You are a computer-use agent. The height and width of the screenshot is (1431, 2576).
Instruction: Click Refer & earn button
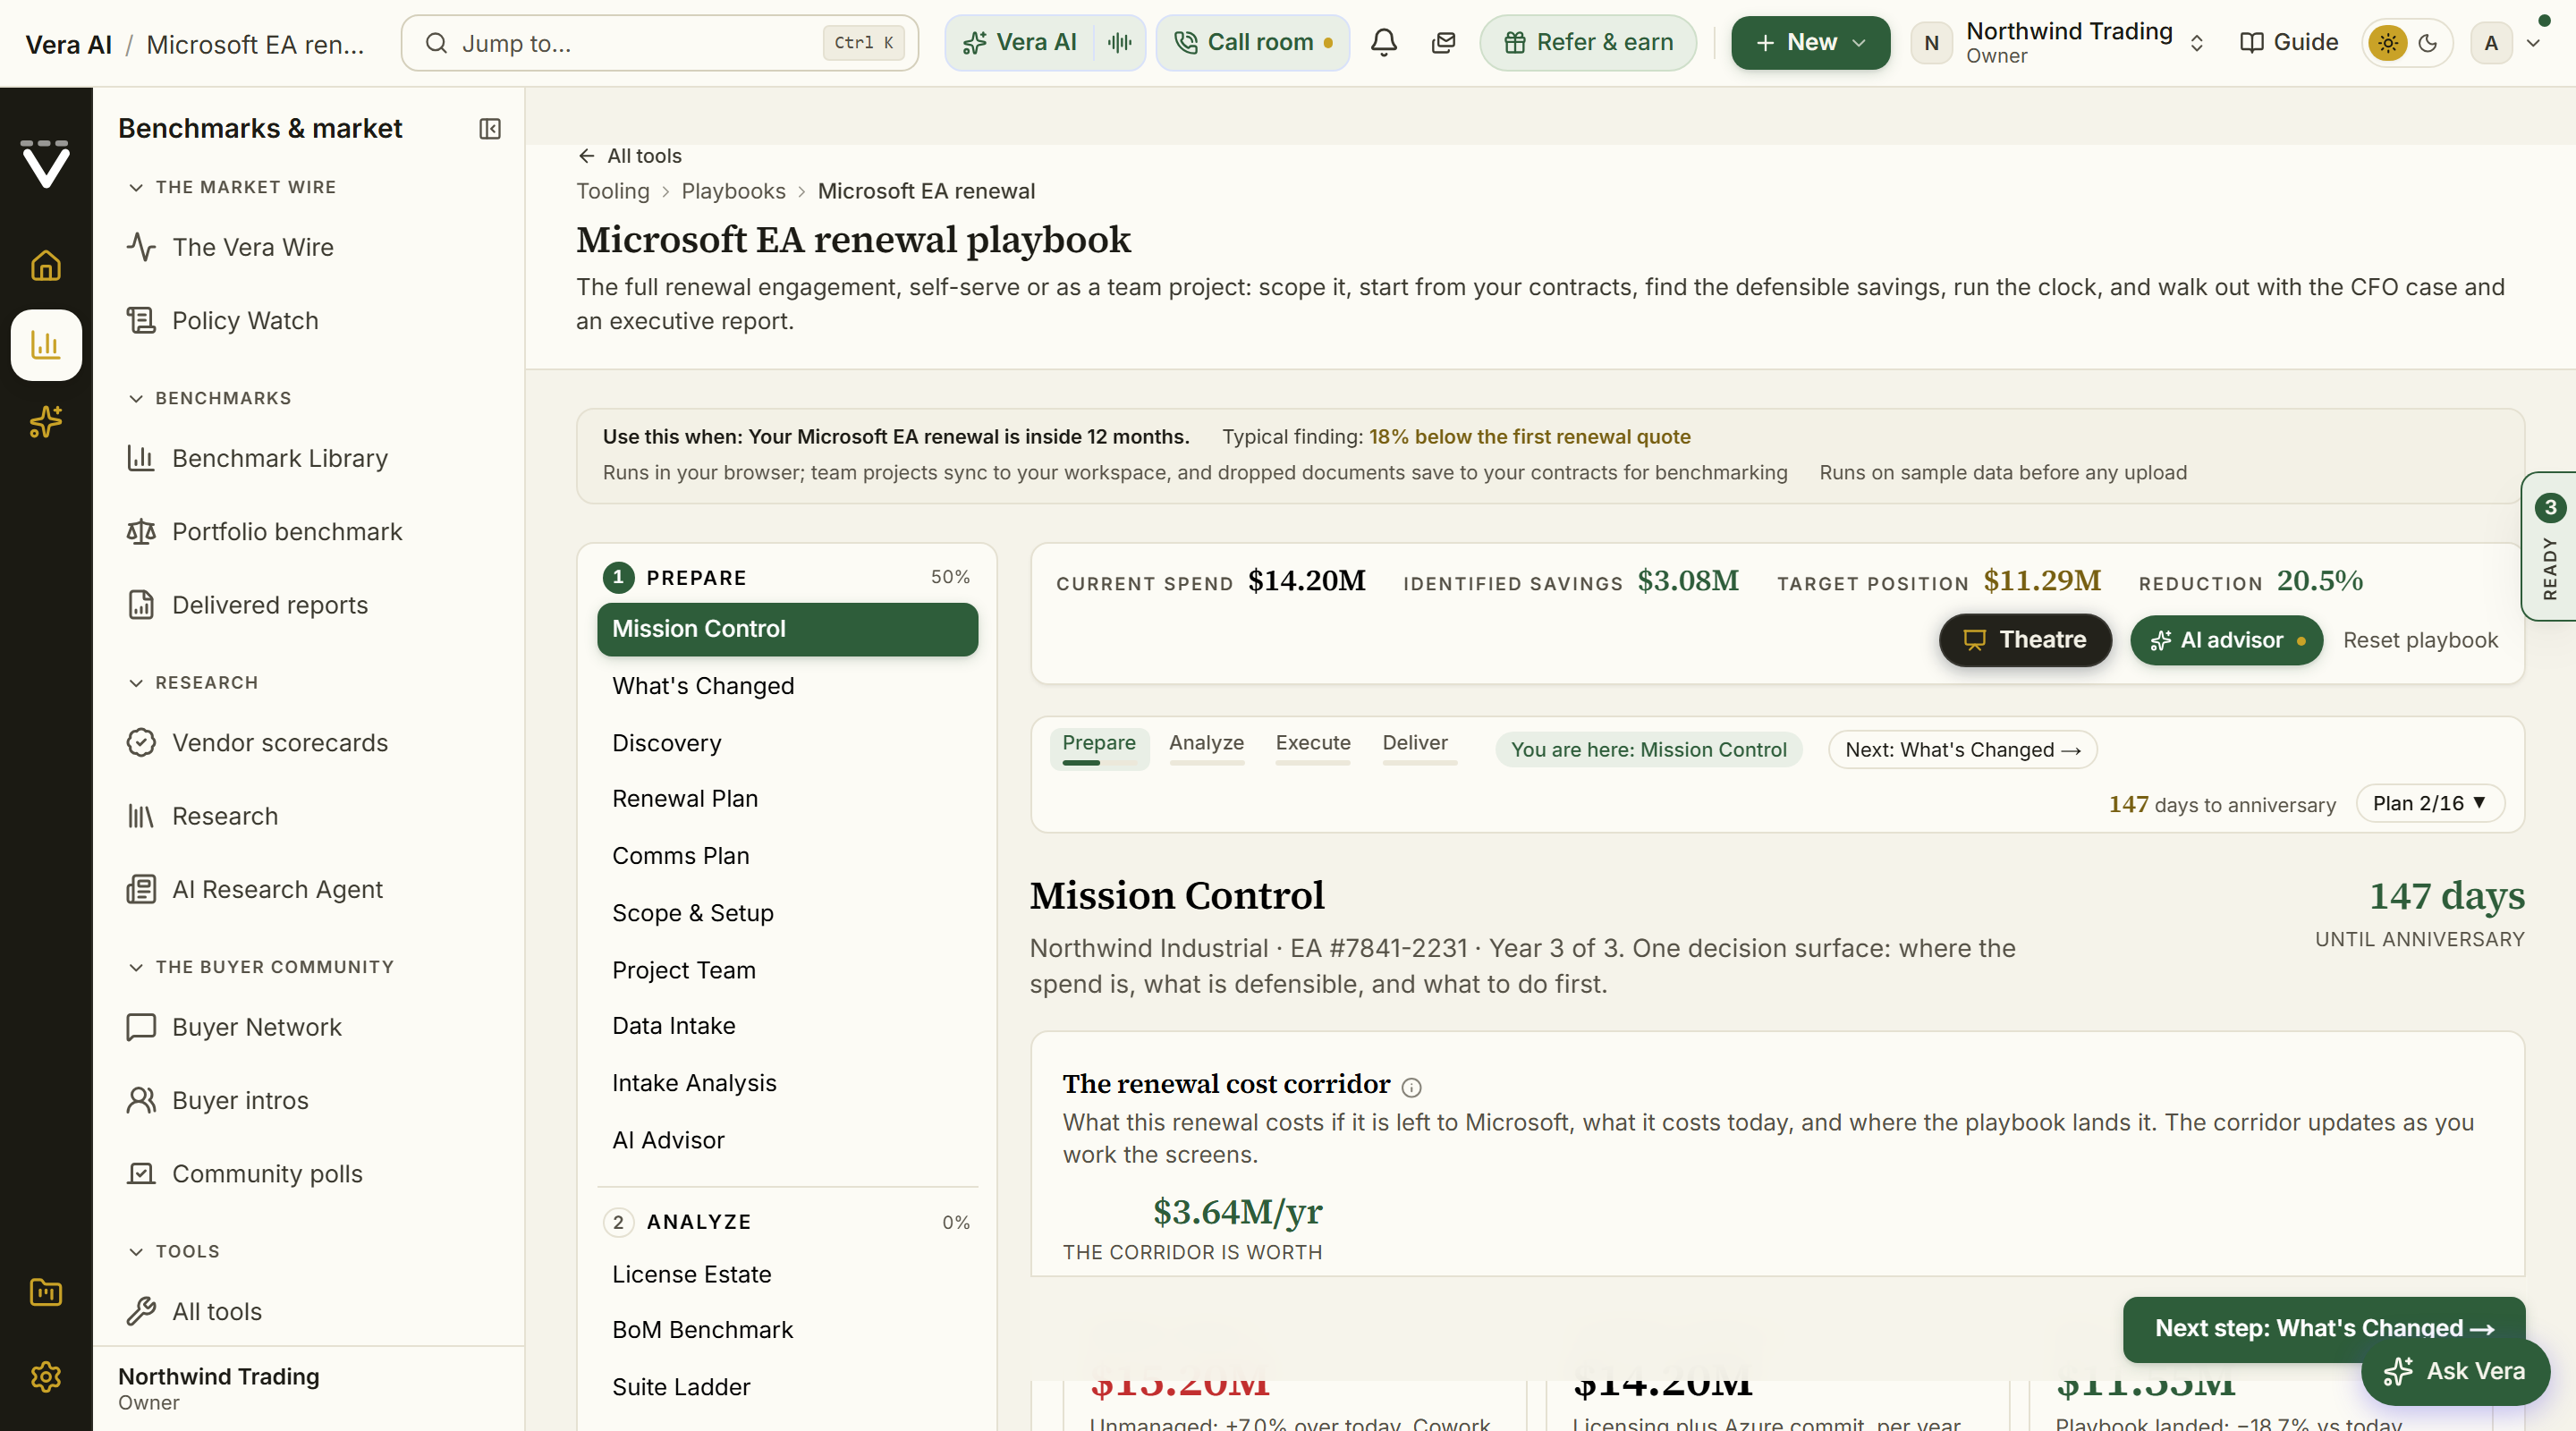1588,43
